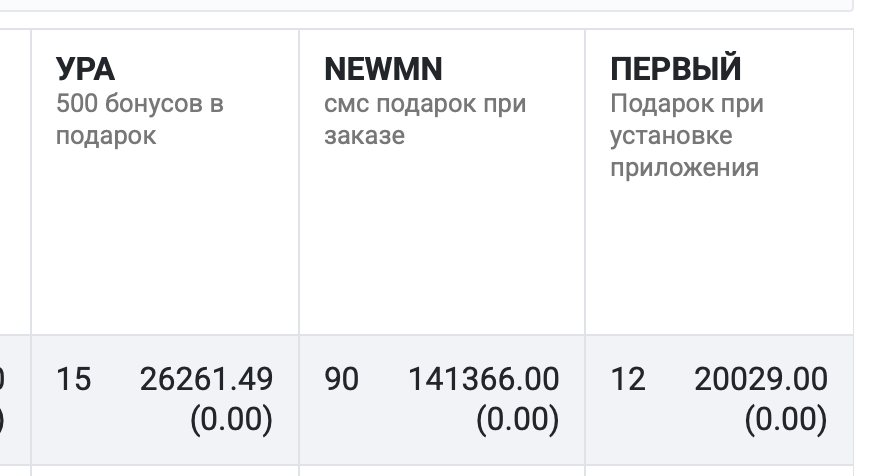This screenshot has width=870, height=476.
Task: Click the cut-off 0 left of 15
Action: [3, 379]
